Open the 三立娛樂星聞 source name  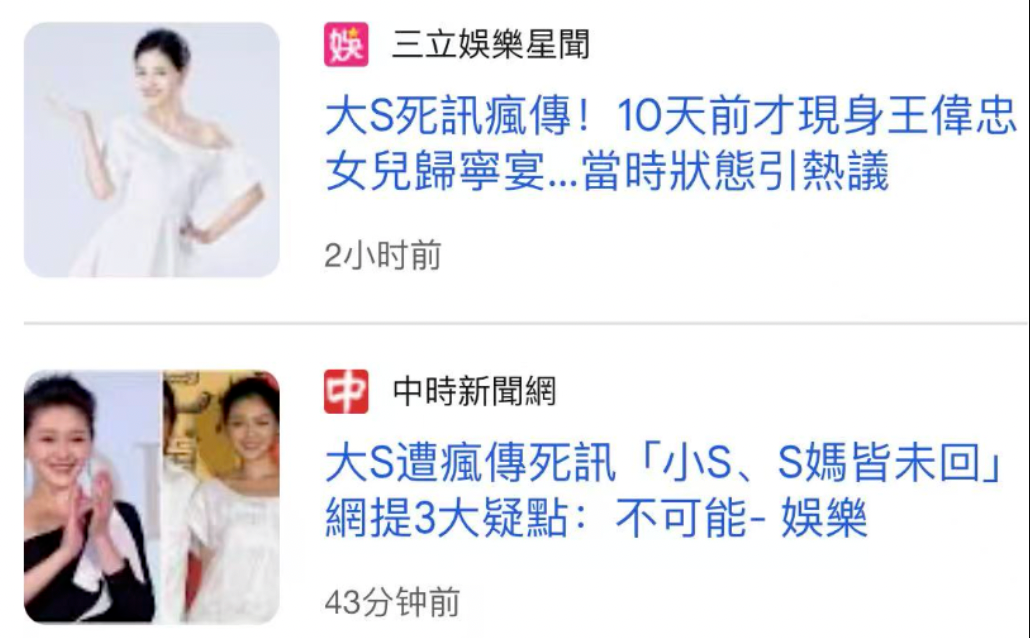click(x=491, y=45)
